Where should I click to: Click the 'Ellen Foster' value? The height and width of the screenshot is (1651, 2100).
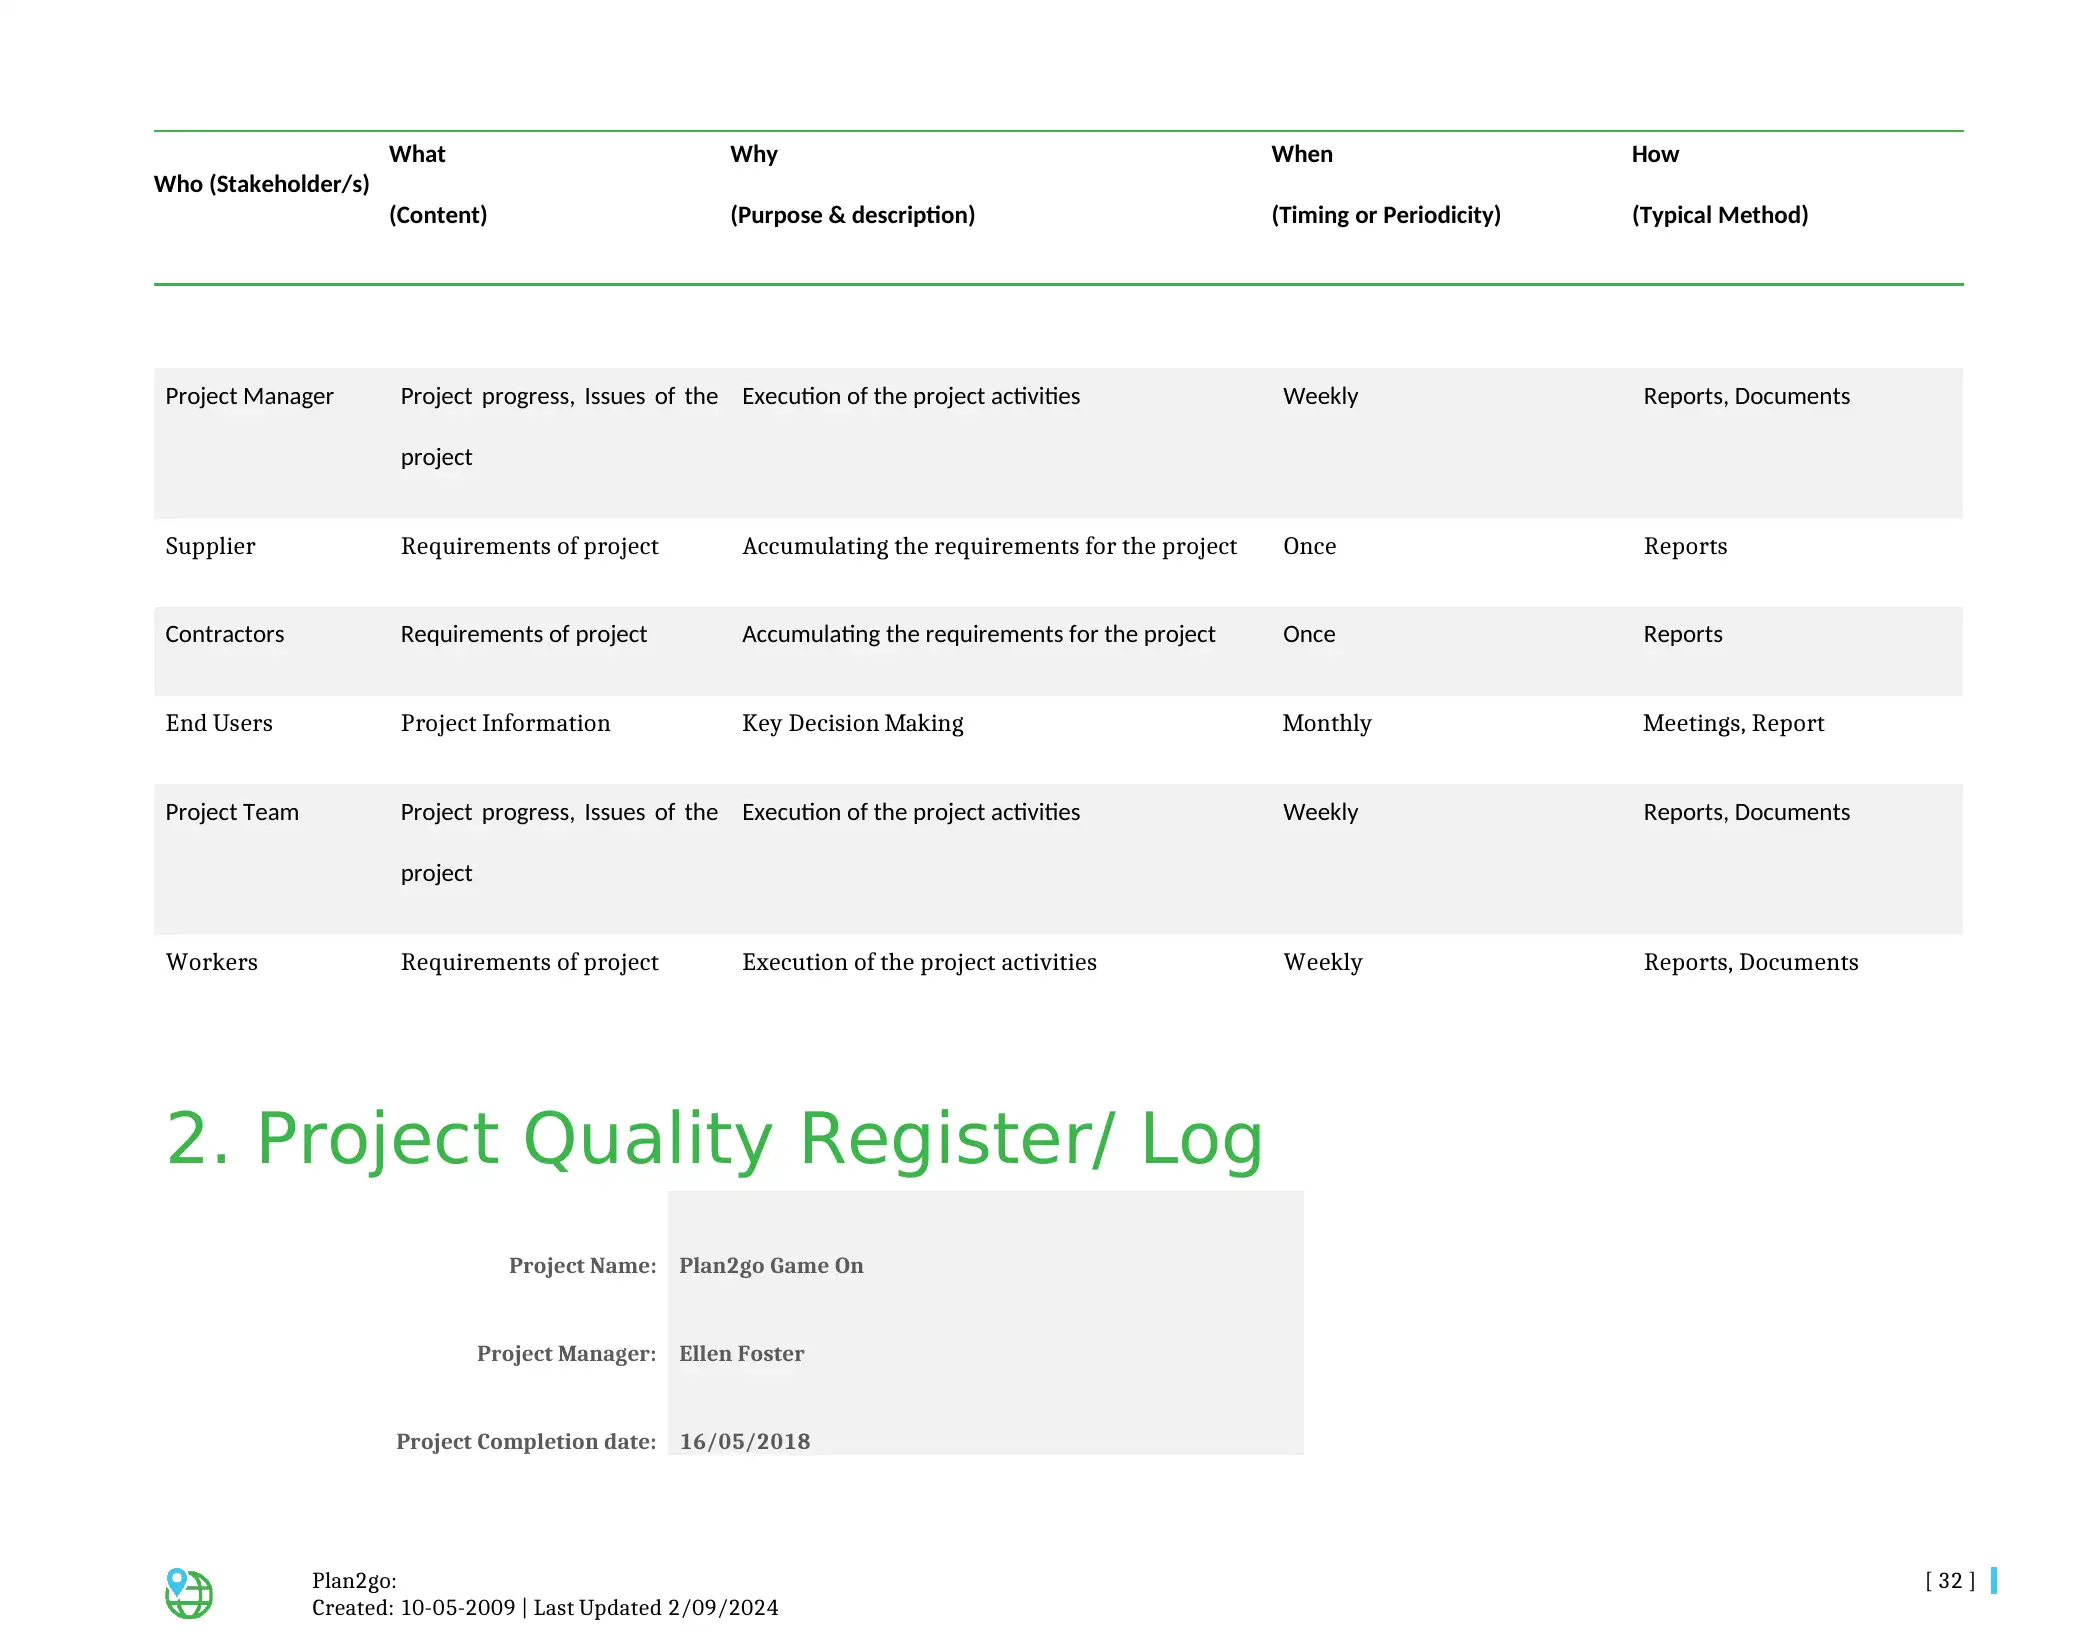[741, 1353]
